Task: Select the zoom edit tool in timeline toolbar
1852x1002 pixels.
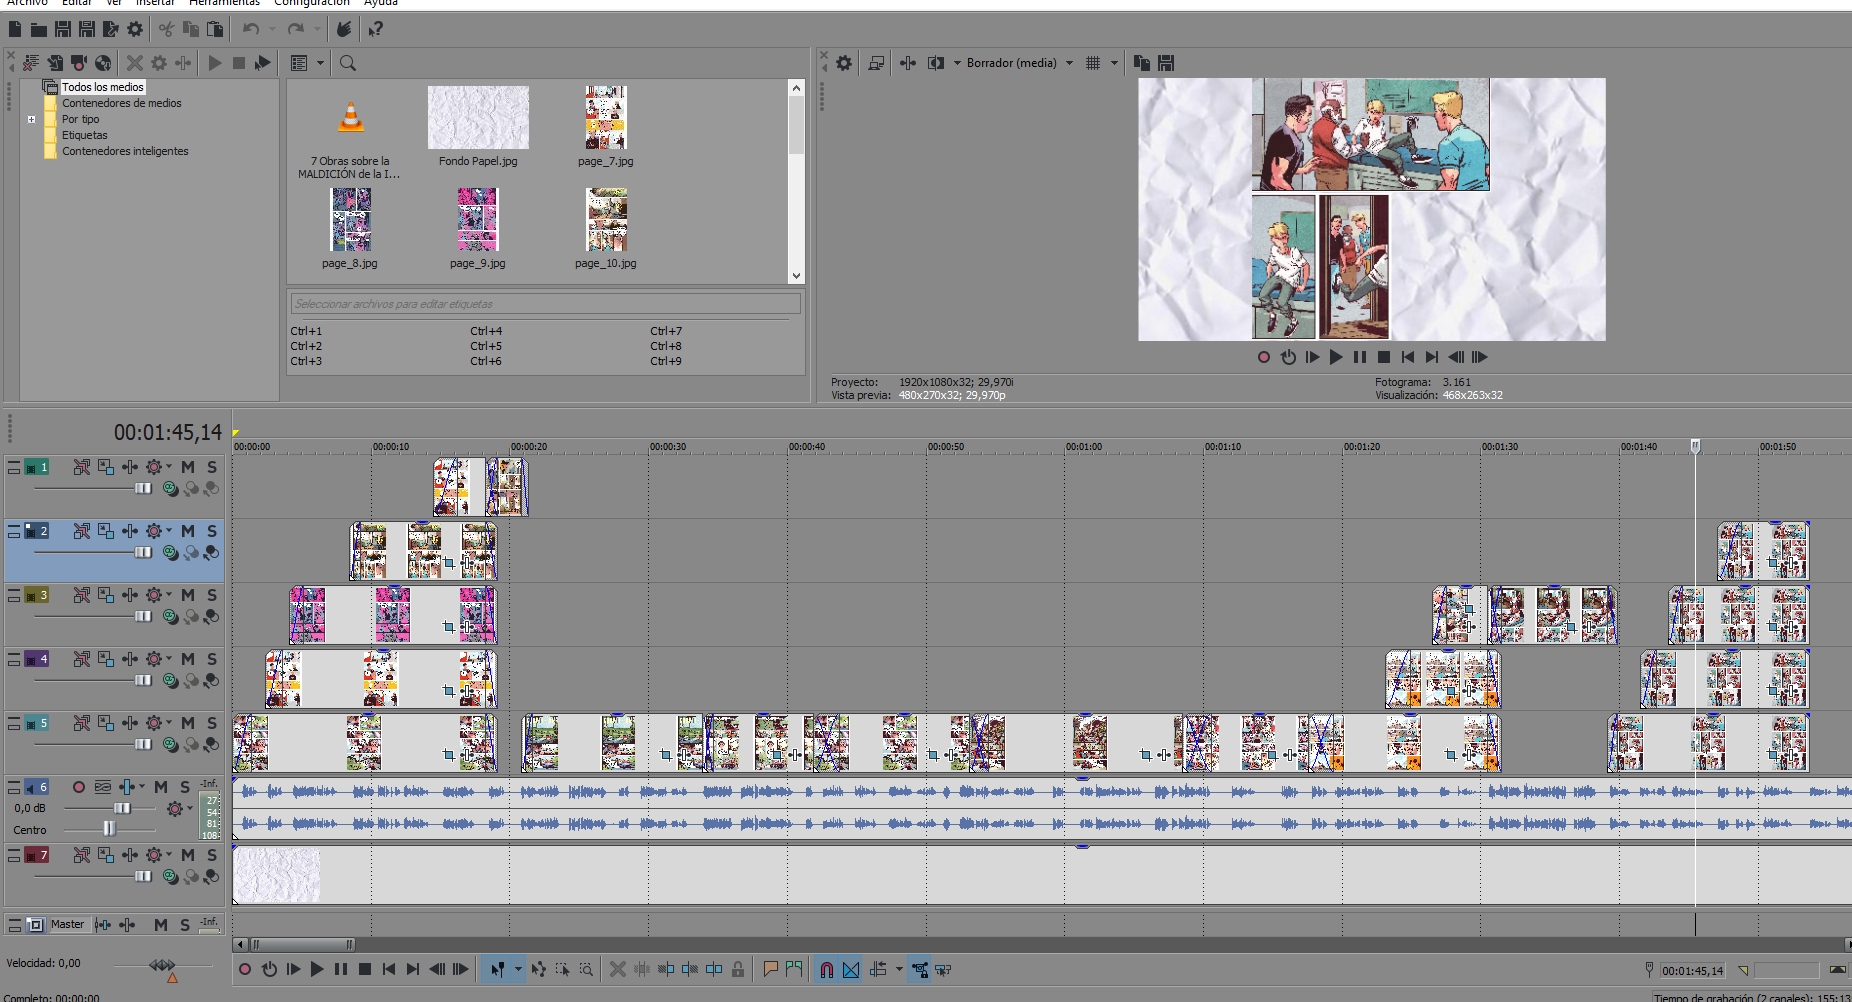Action: [586, 969]
